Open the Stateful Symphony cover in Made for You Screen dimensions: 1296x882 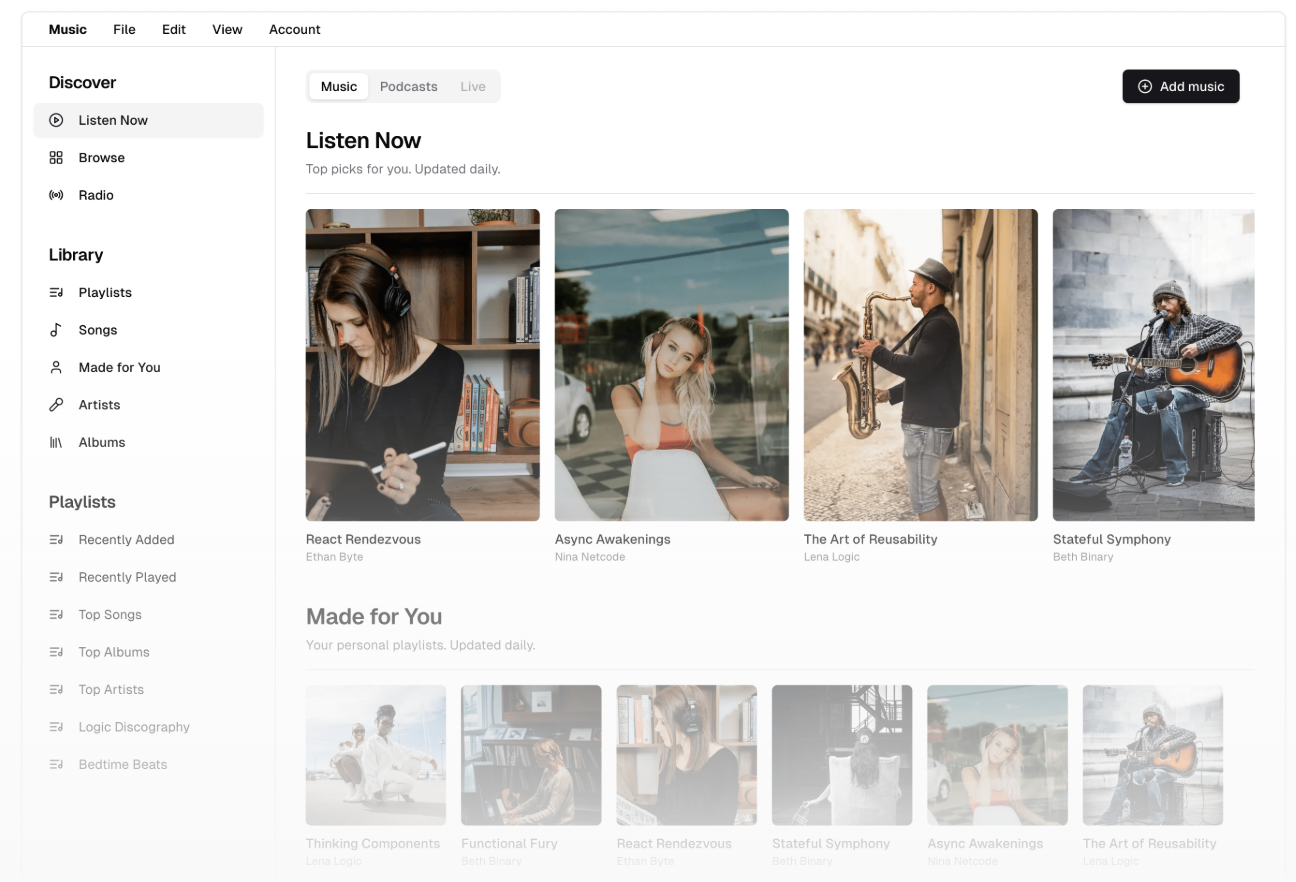click(842, 755)
